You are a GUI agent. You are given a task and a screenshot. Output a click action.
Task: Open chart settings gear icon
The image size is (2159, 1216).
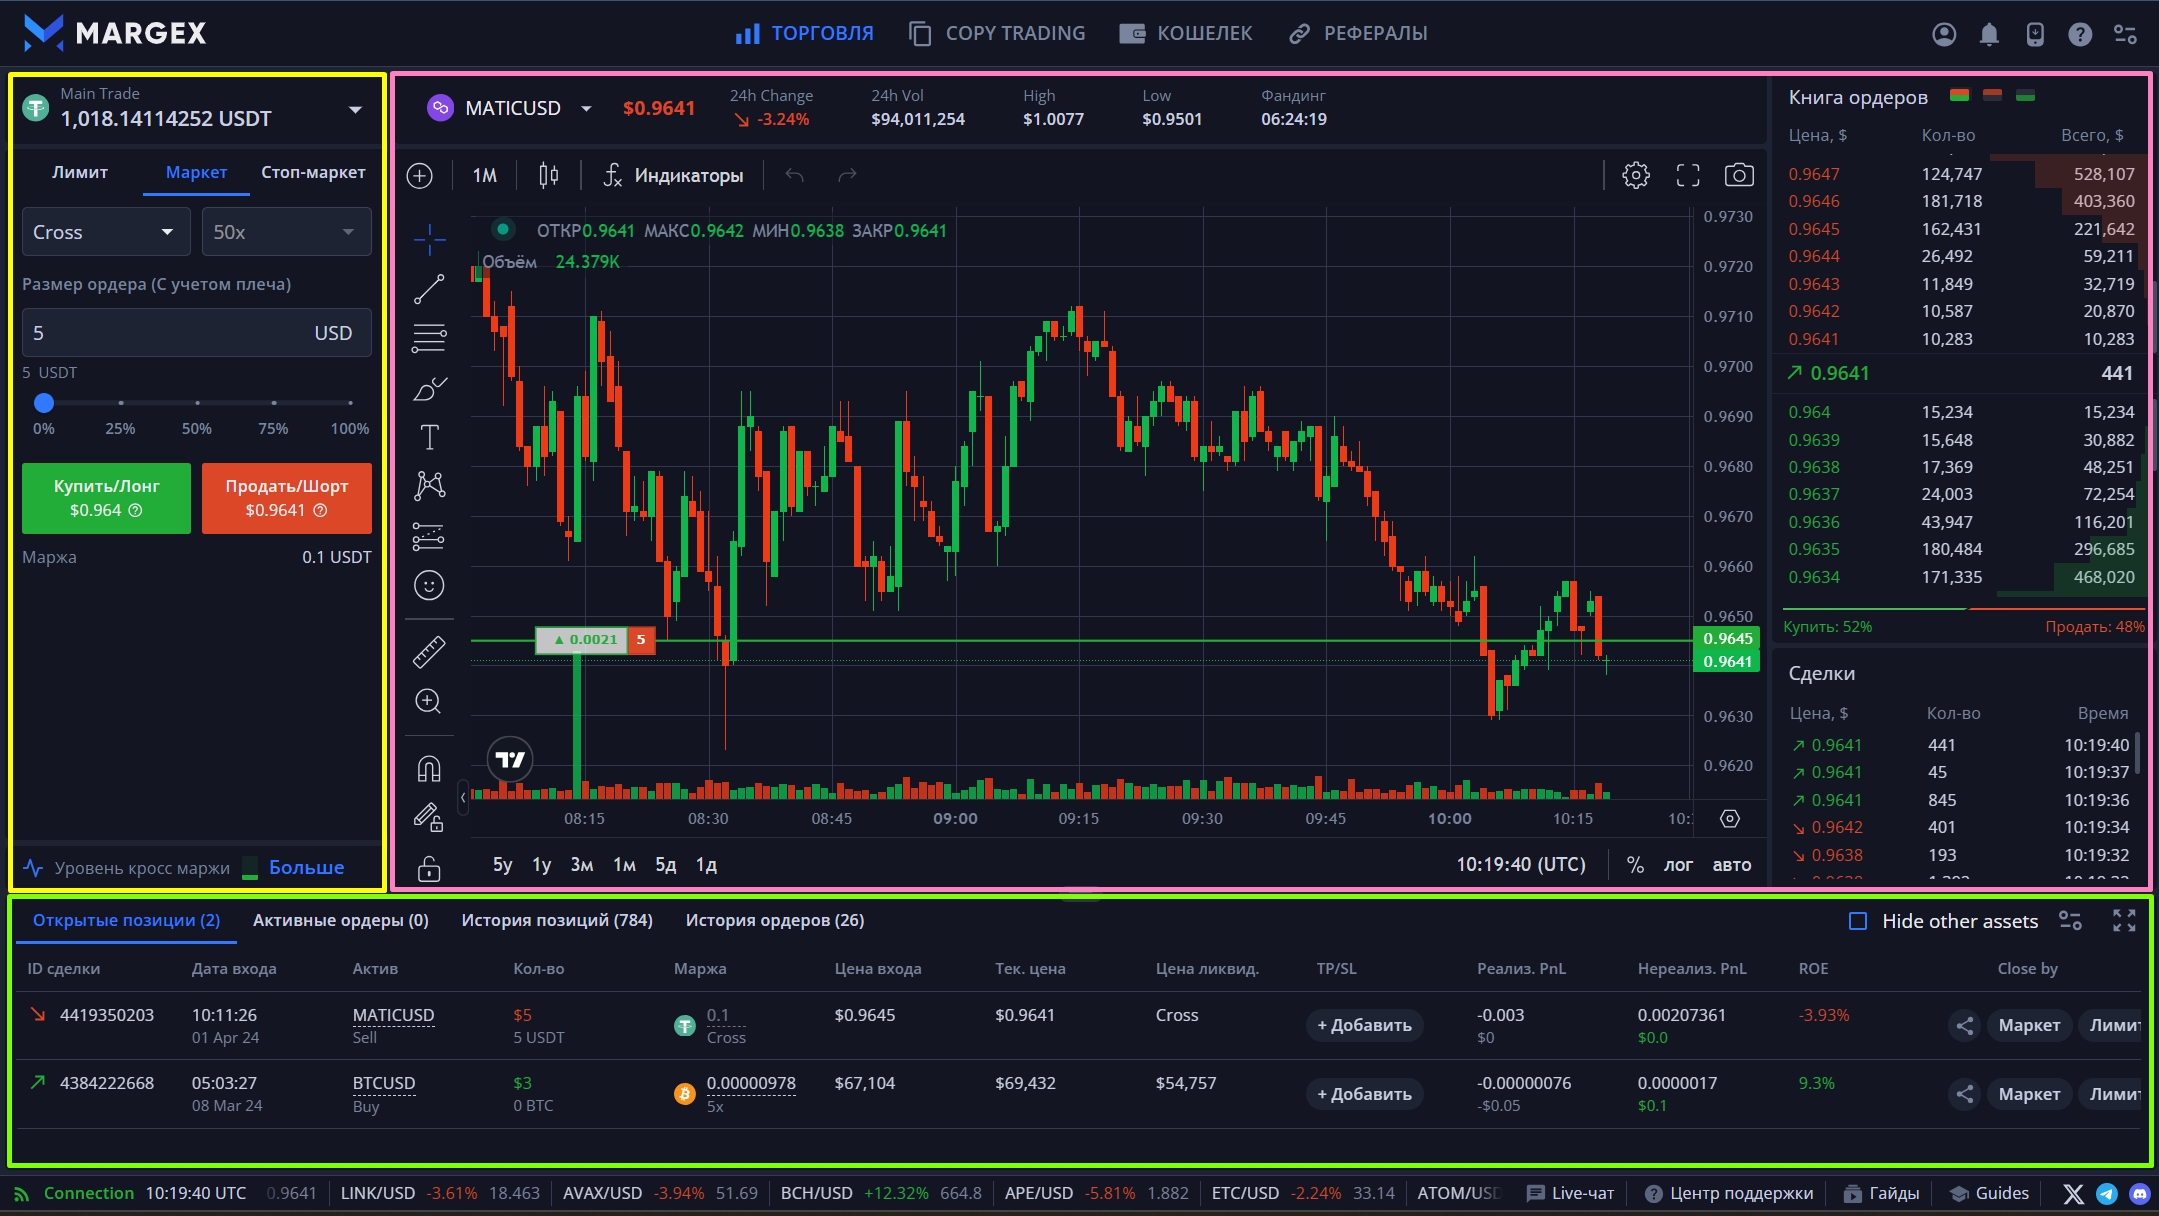pos(1636,175)
